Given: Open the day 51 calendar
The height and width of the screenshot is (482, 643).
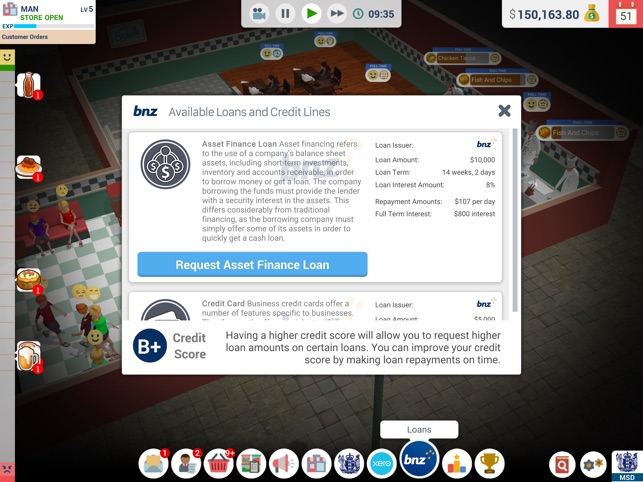Looking at the screenshot, I should pos(625,14).
